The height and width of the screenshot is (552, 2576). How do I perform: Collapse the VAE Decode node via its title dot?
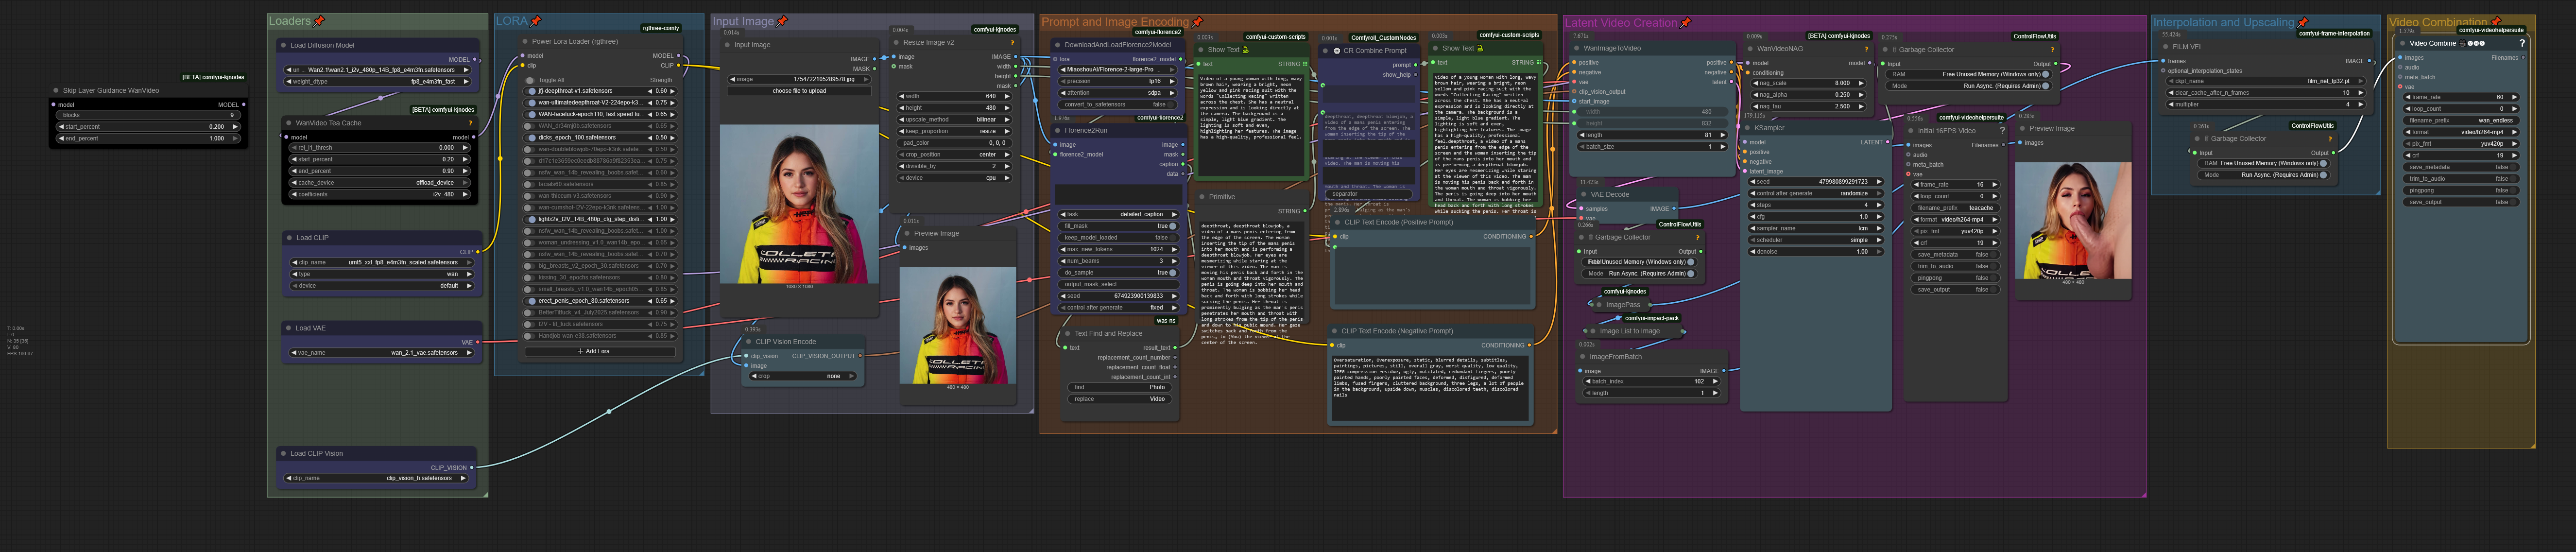coord(1584,195)
